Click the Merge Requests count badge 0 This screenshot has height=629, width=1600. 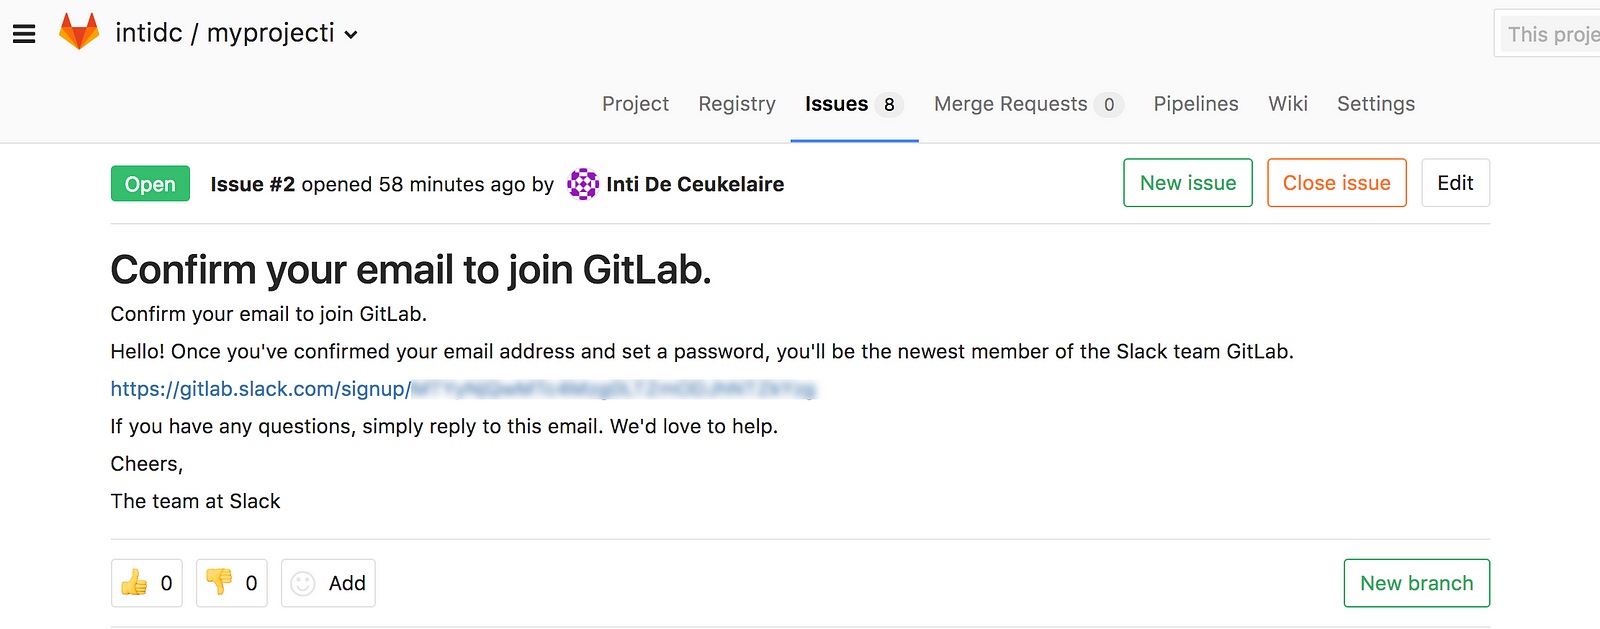tap(1109, 105)
